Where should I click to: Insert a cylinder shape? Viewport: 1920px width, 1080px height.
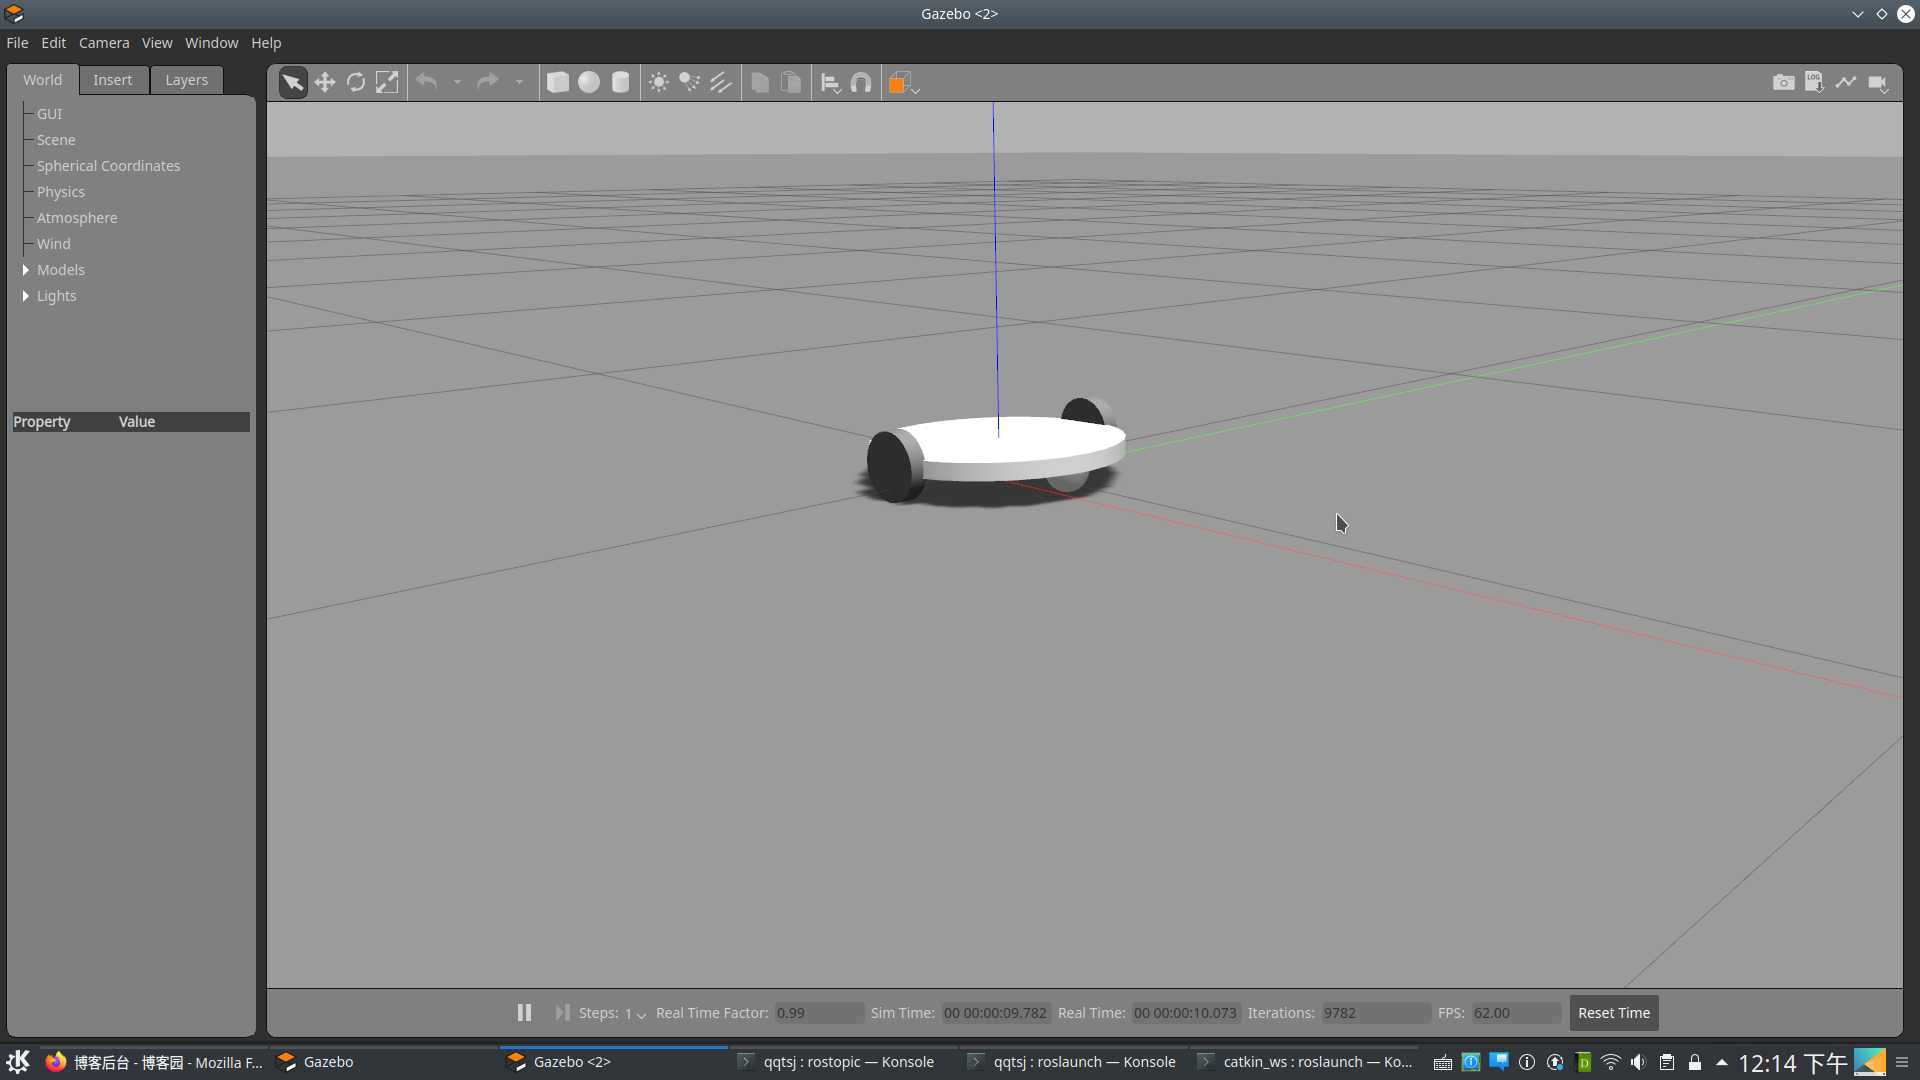pyautogui.click(x=621, y=83)
